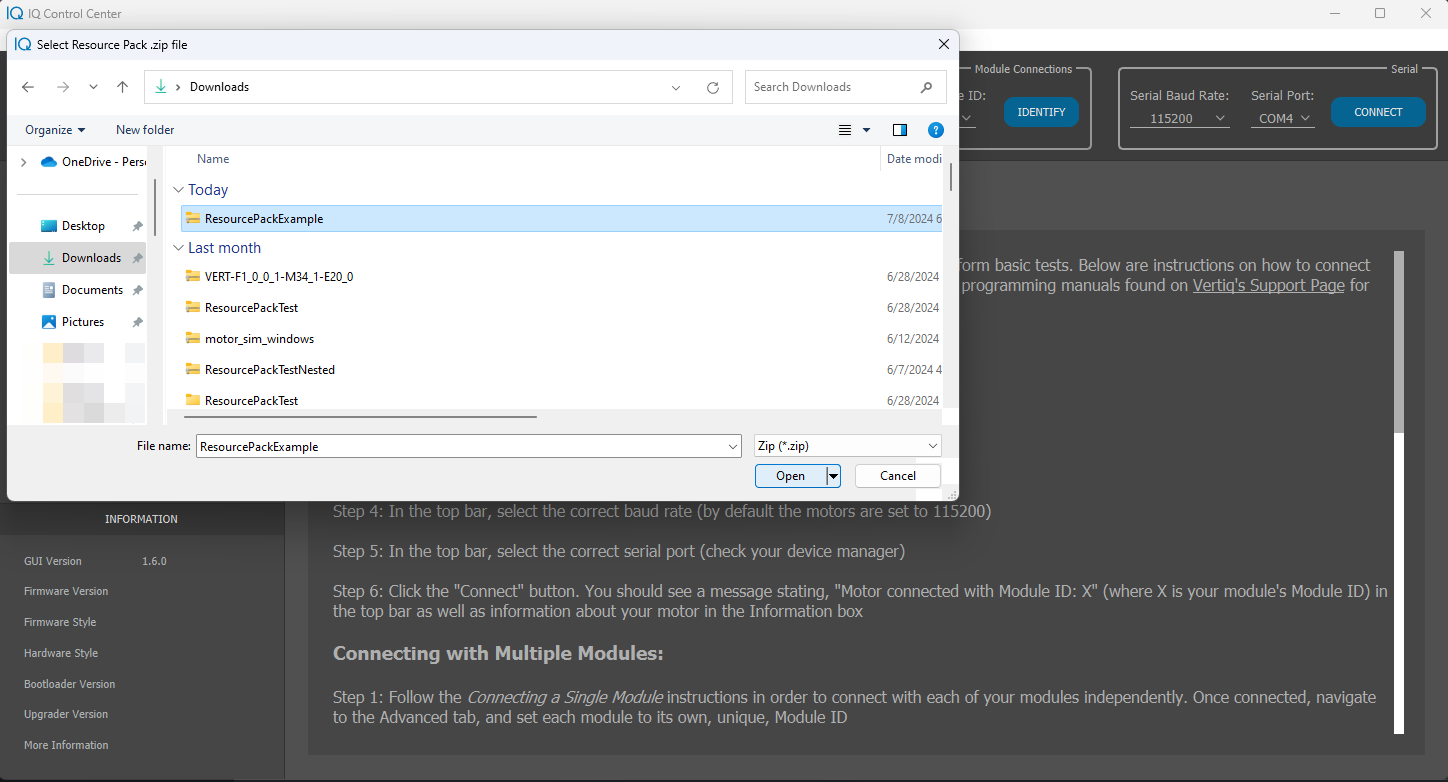Click folder icon of motor_sim_windows
The width and height of the screenshot is (1448, 782).
[193, 339]
